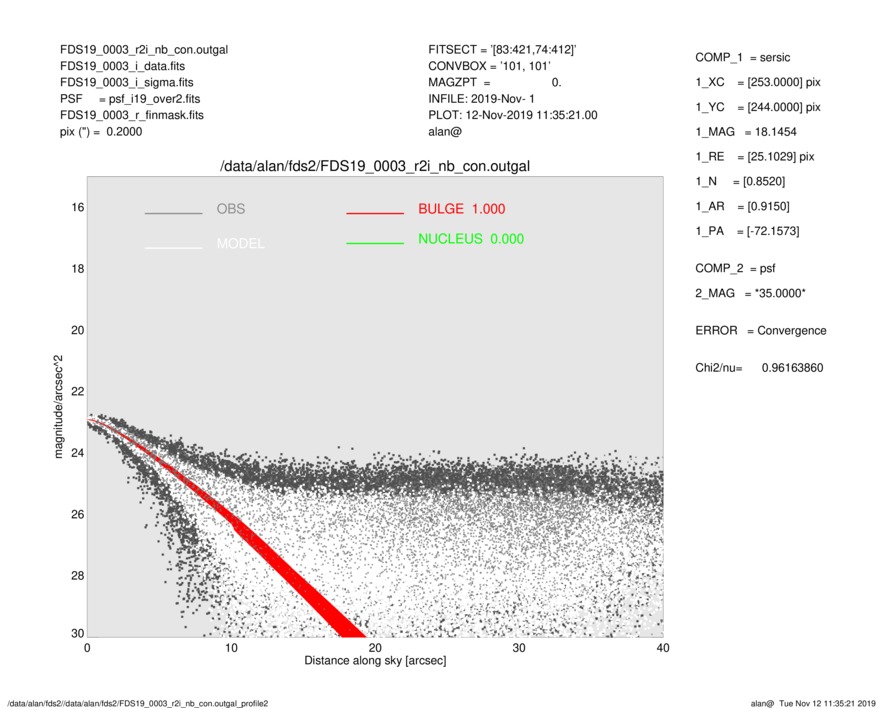This screenshot has width=885, height=708.
Task: Click the x-axis tick label '20'
Action: pyautogui.click(x=375, y=648)
